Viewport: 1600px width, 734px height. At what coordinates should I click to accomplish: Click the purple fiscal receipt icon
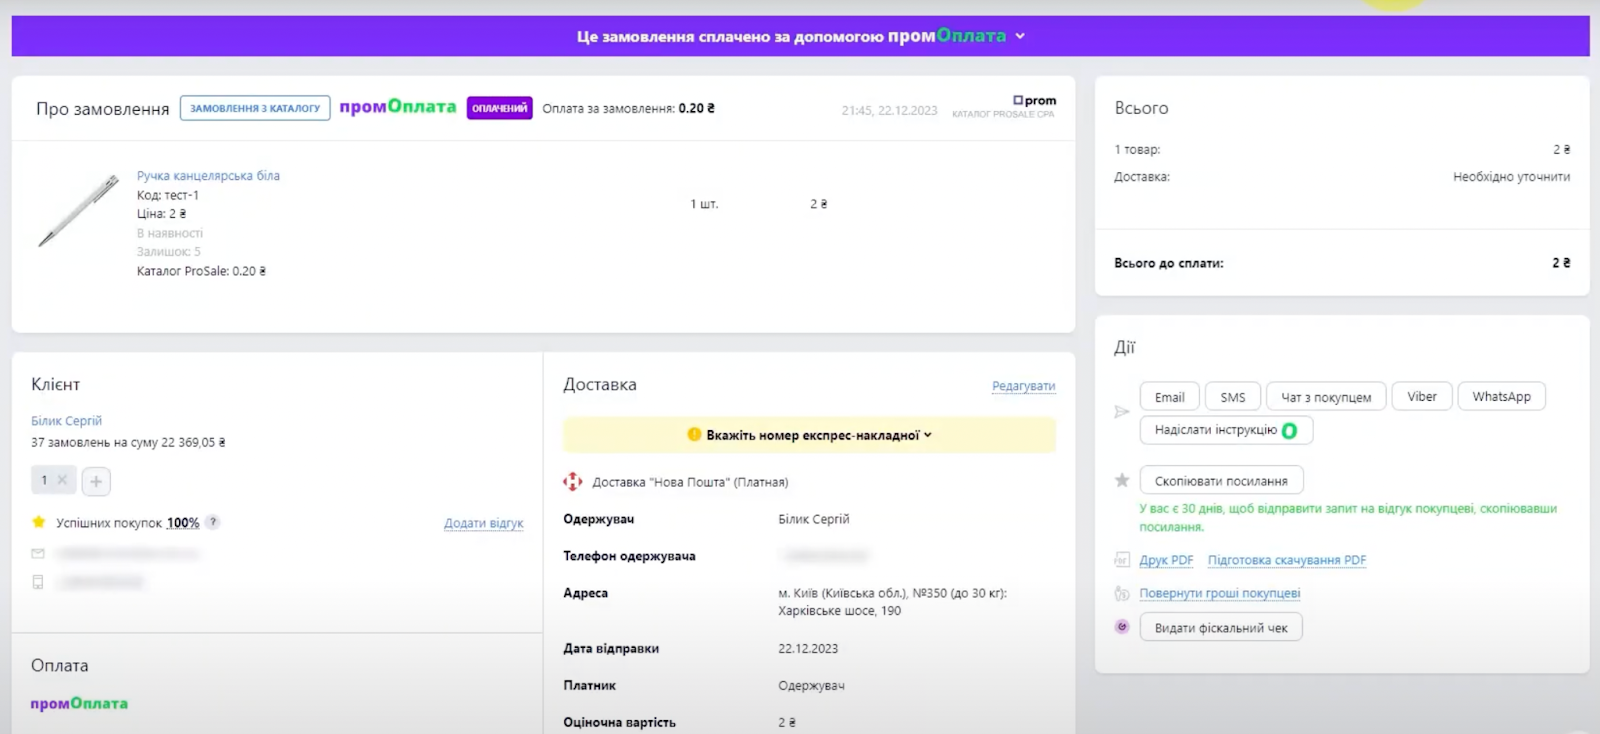click(1122, 627)
